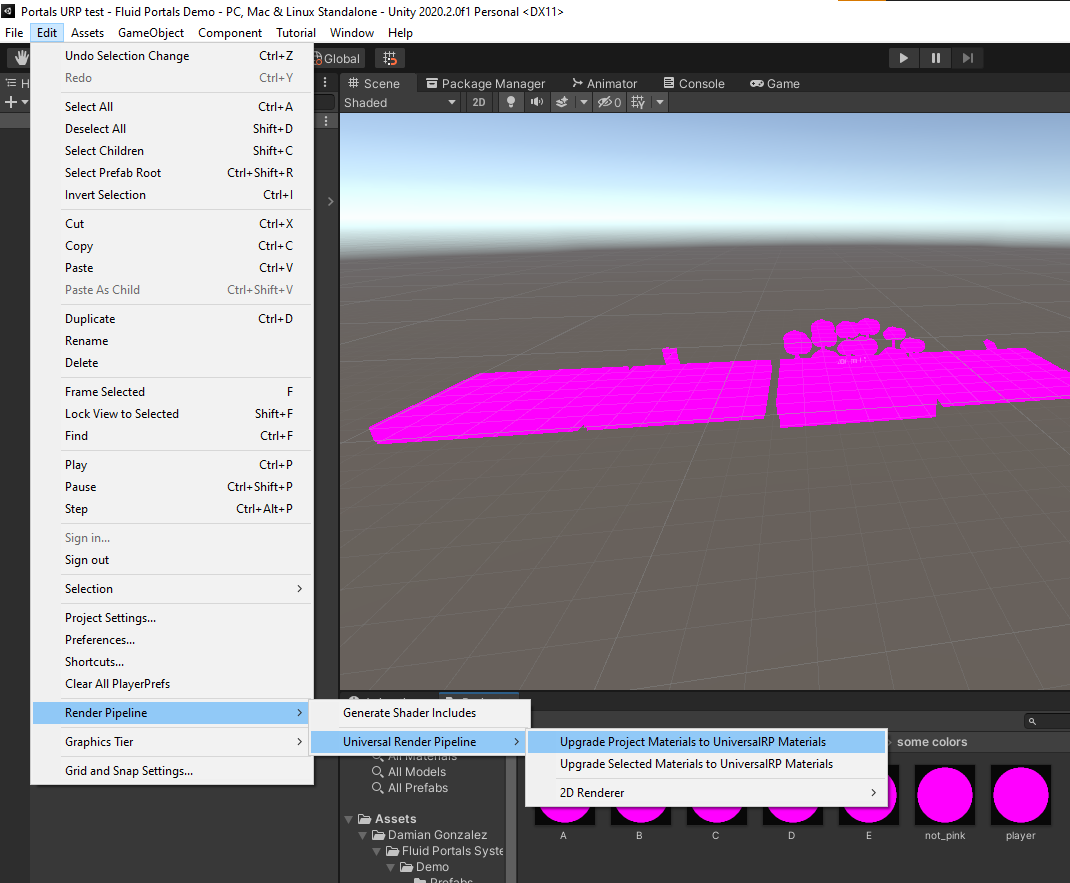1070x883 pixels.
Task: Open the 2D Renderer submenu
Action: tap(706, 793)
